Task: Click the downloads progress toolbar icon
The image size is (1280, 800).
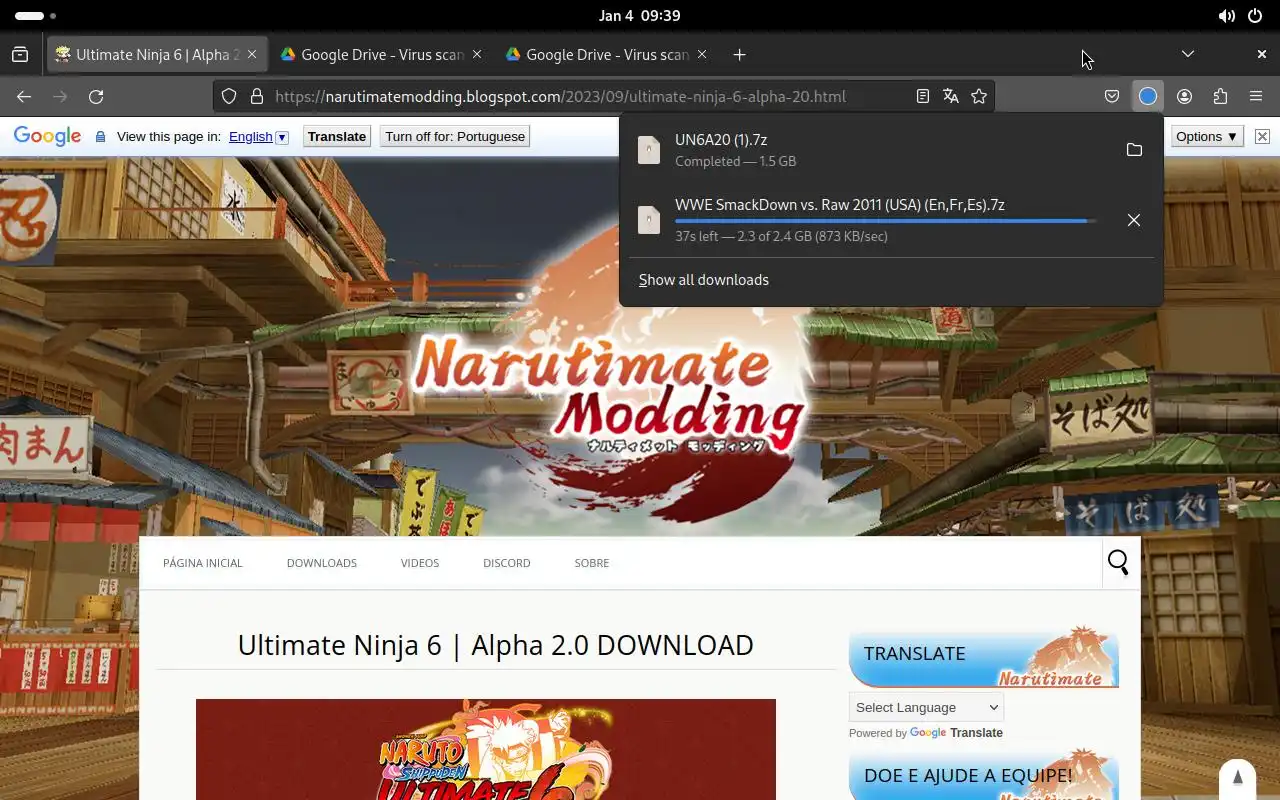Action: (x=1148, y=97)
